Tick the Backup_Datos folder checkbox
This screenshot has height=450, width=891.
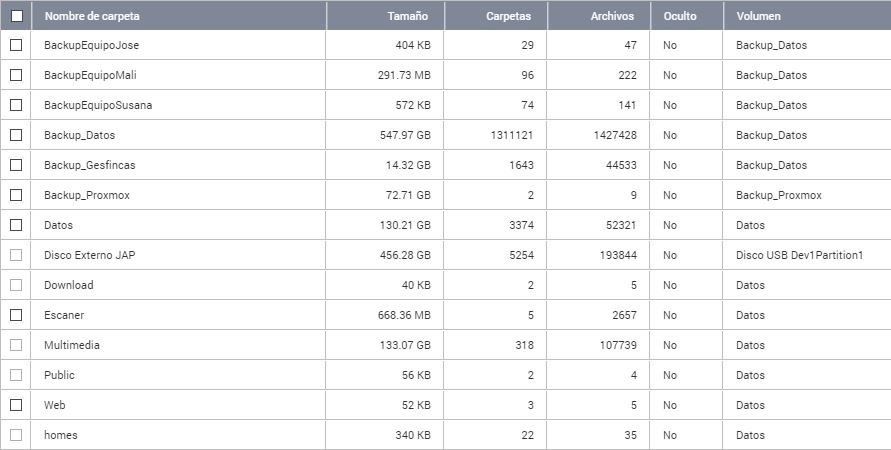16,135
